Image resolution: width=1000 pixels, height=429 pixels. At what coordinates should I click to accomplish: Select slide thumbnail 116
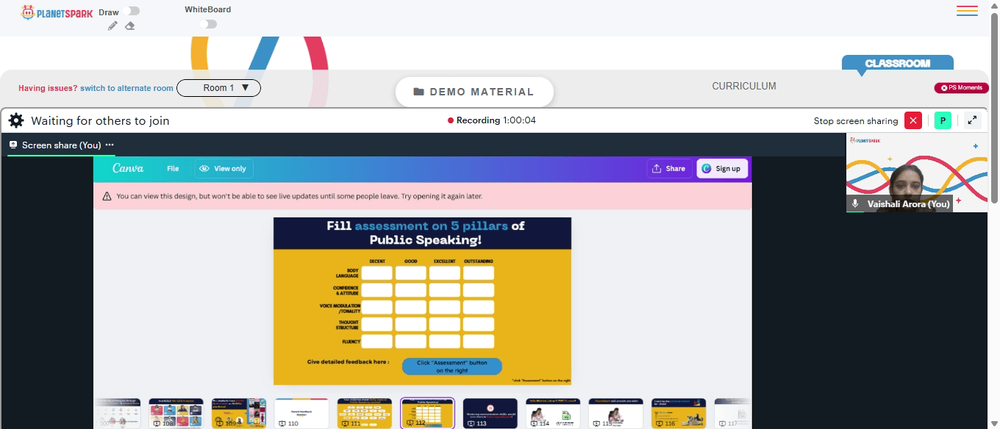pyautogui.click(x=679, y=413)
